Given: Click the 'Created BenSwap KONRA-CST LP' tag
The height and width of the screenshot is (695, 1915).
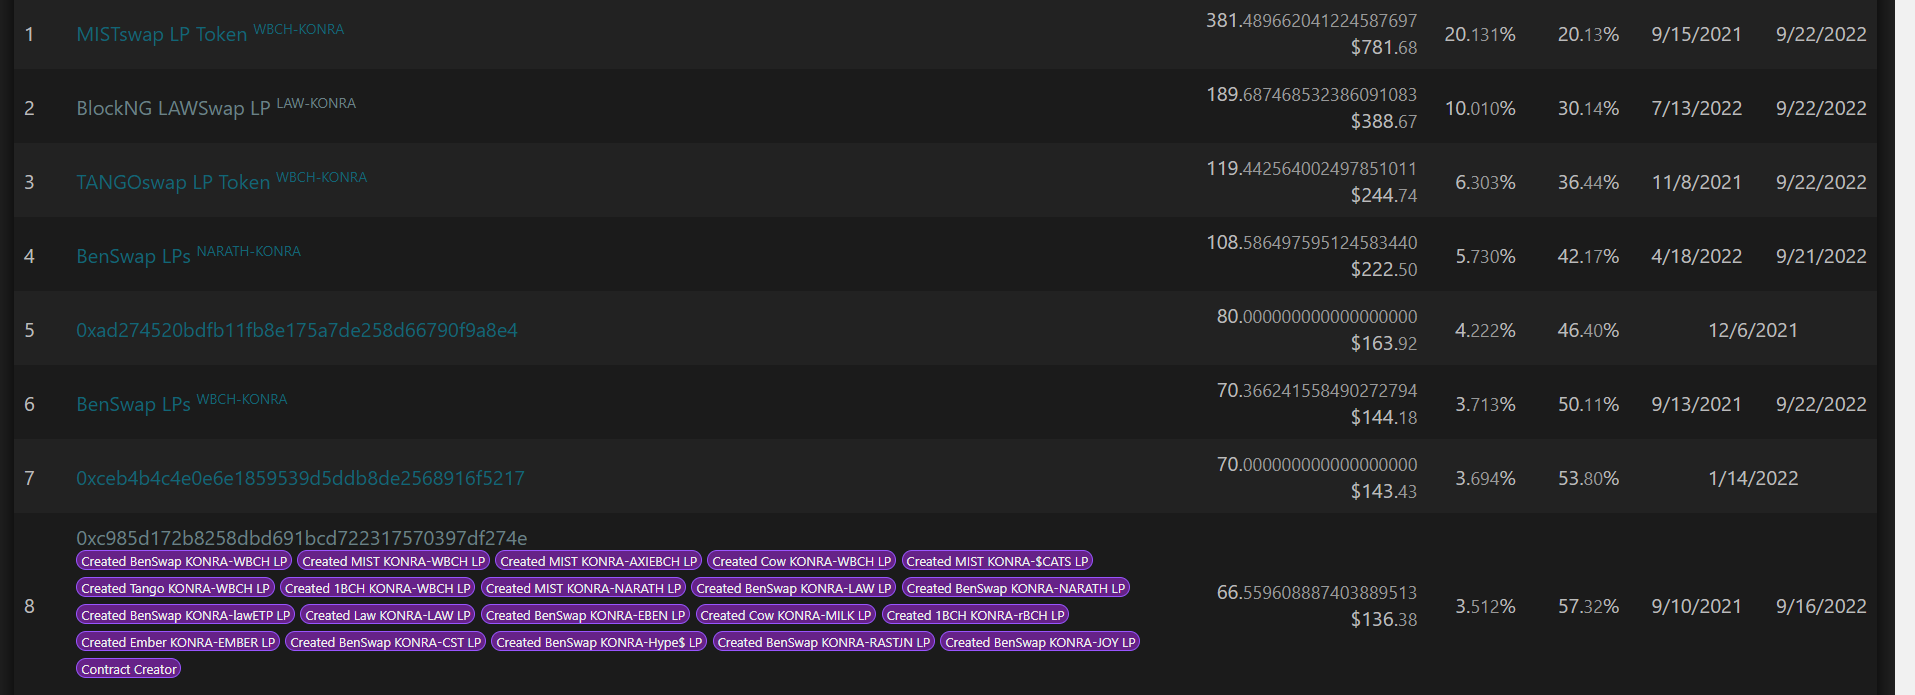Looking at the screenshot, I should (x=385, y=642).
